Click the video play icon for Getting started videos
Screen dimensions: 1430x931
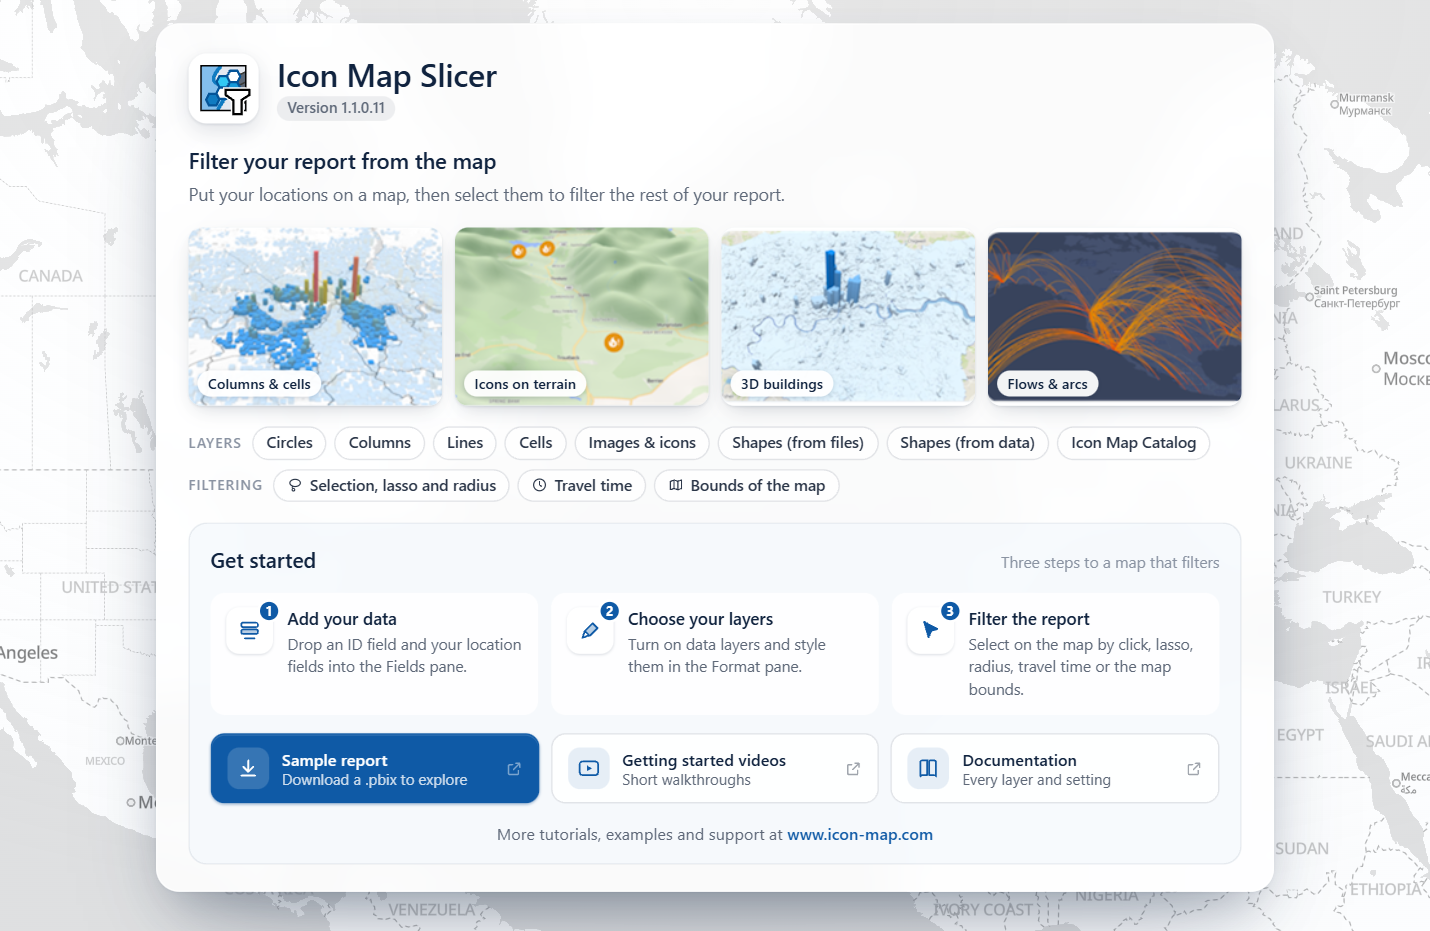coord(589,768)
